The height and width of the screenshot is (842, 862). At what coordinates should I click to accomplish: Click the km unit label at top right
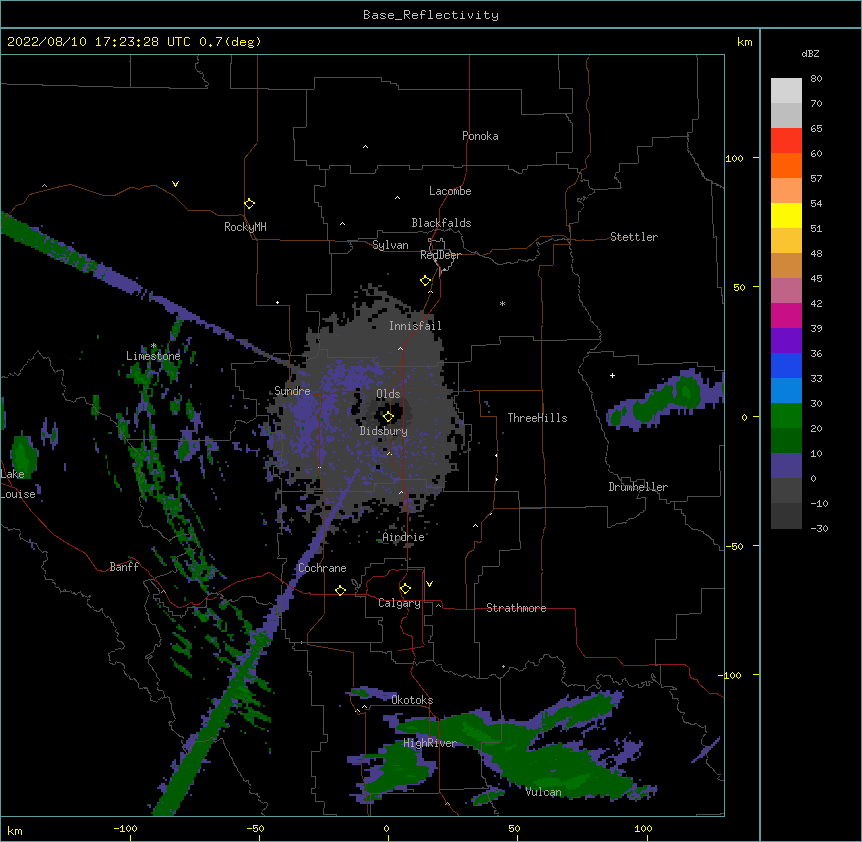pyautogui.click(x=745, y=42)
